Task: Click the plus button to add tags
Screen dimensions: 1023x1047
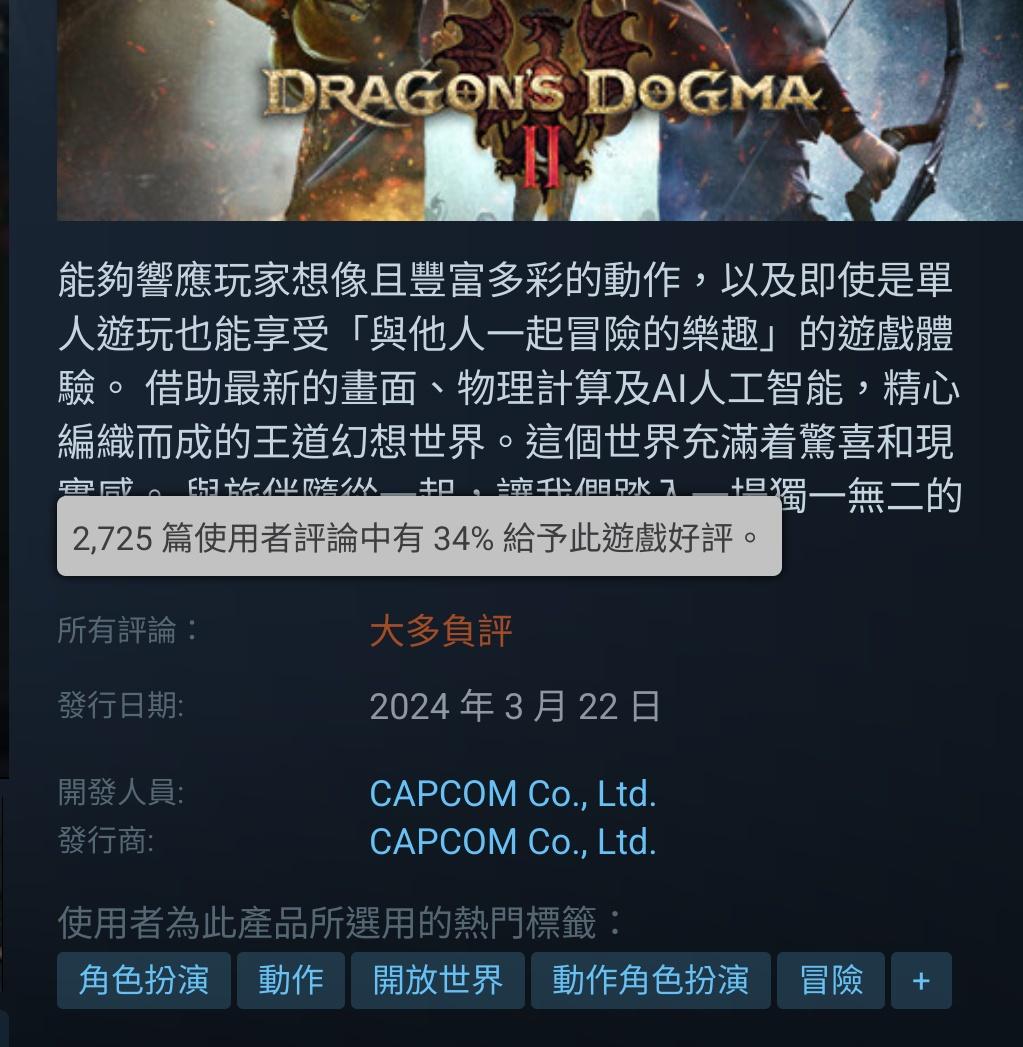Action: [x=921, y=980]
